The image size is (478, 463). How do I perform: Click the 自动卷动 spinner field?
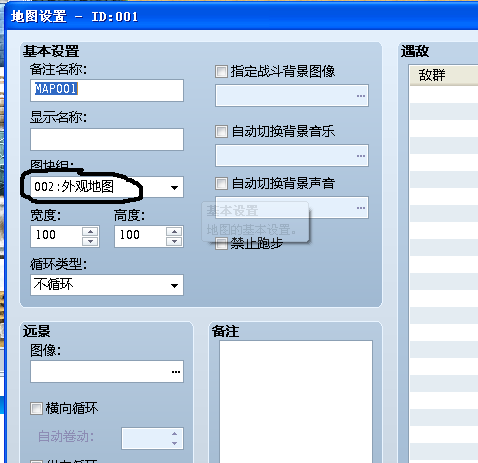pyautogui.click(x=152, y=438)
